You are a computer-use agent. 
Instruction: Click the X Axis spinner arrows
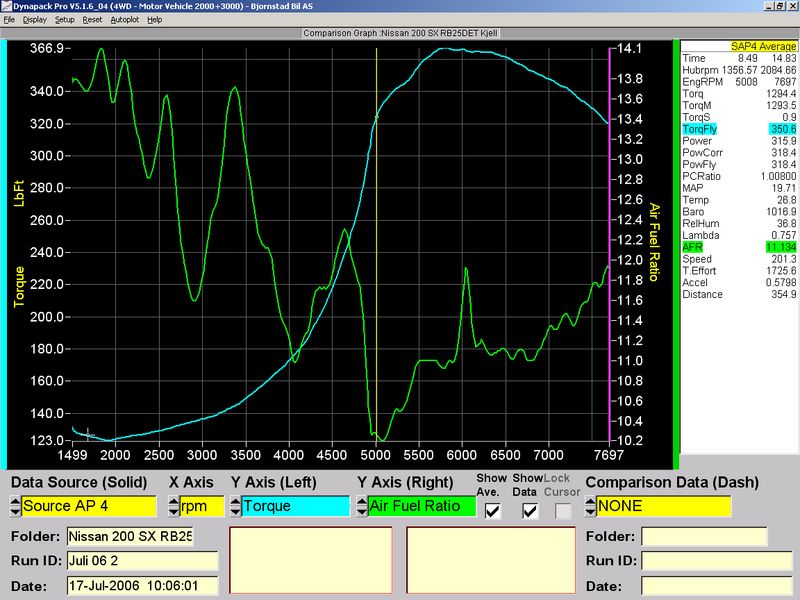[x=174, y=506]
